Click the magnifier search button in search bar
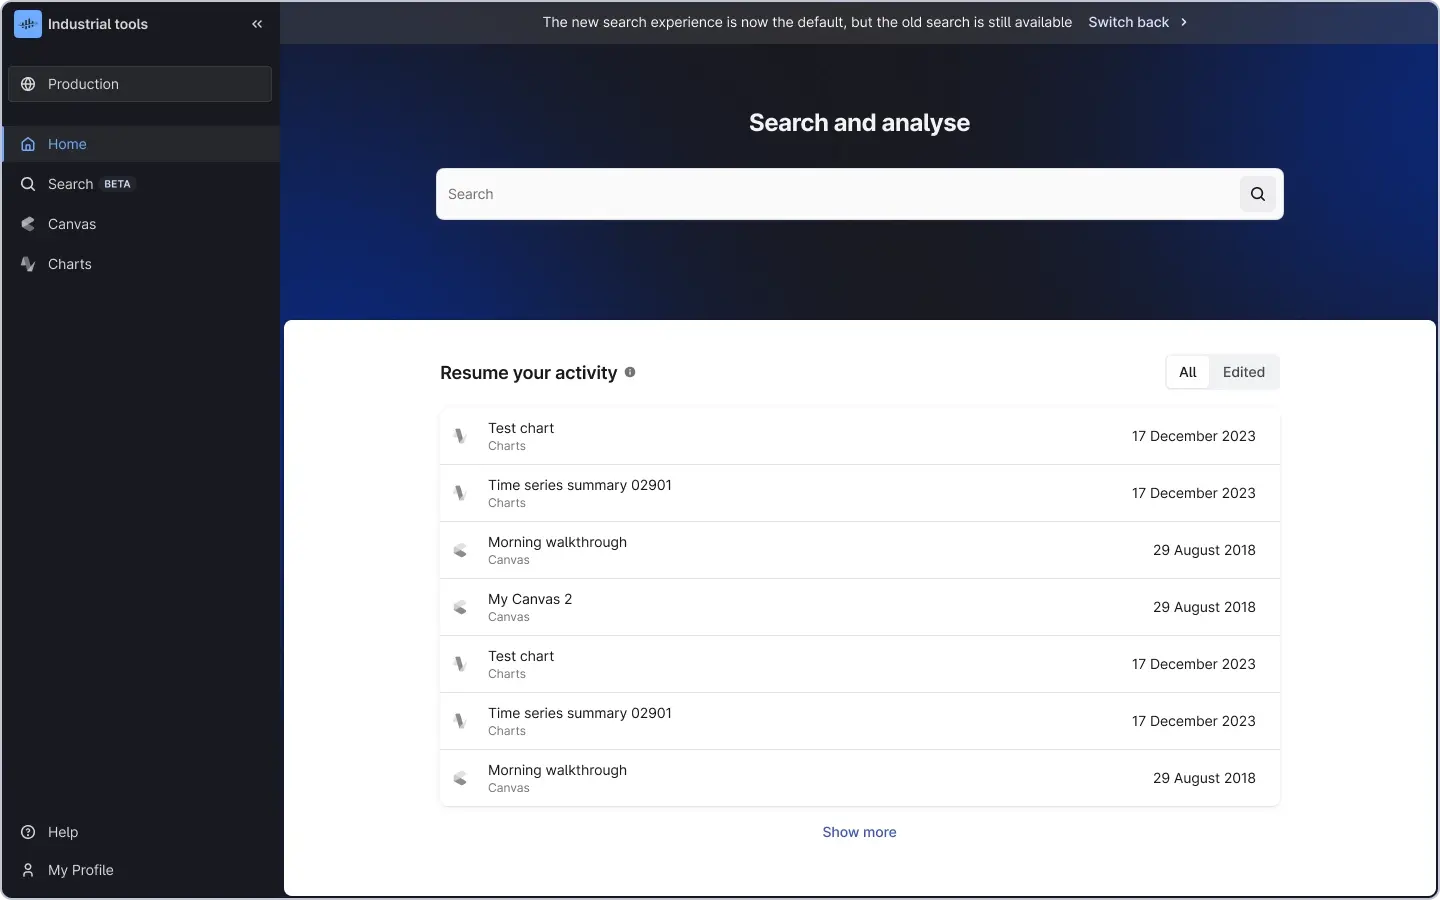This screenshot has width=1440, height=900. click(x=1258, y=194)
